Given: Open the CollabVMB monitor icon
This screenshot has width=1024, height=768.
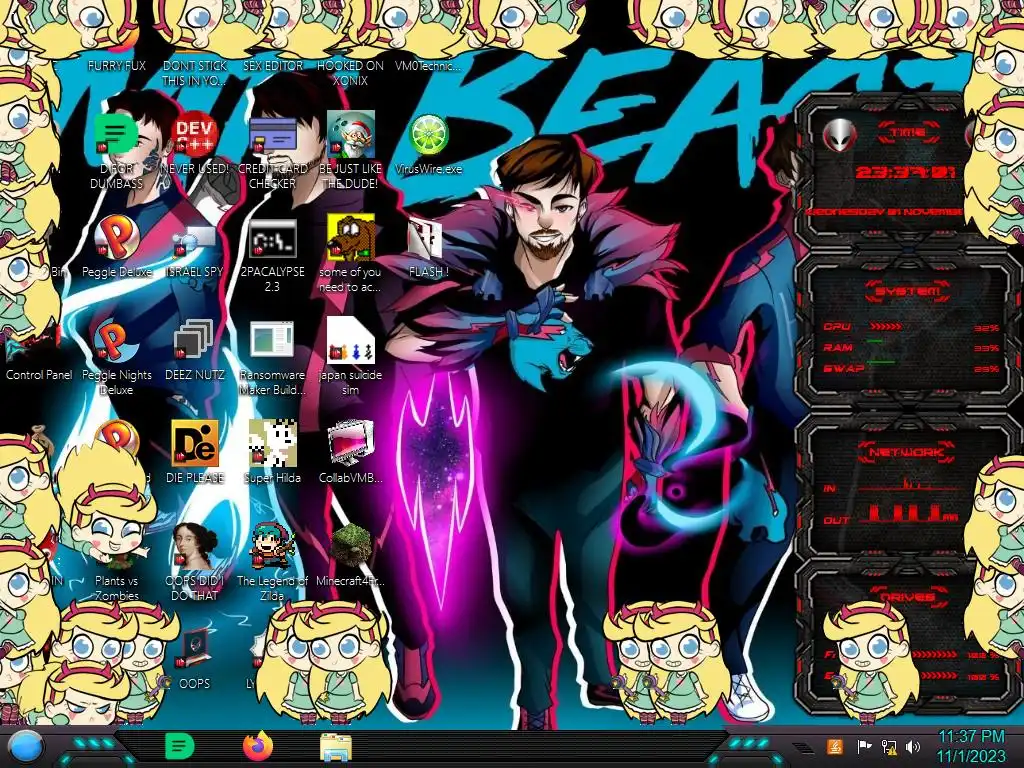Looking at the screenshot, I should 350,443.
